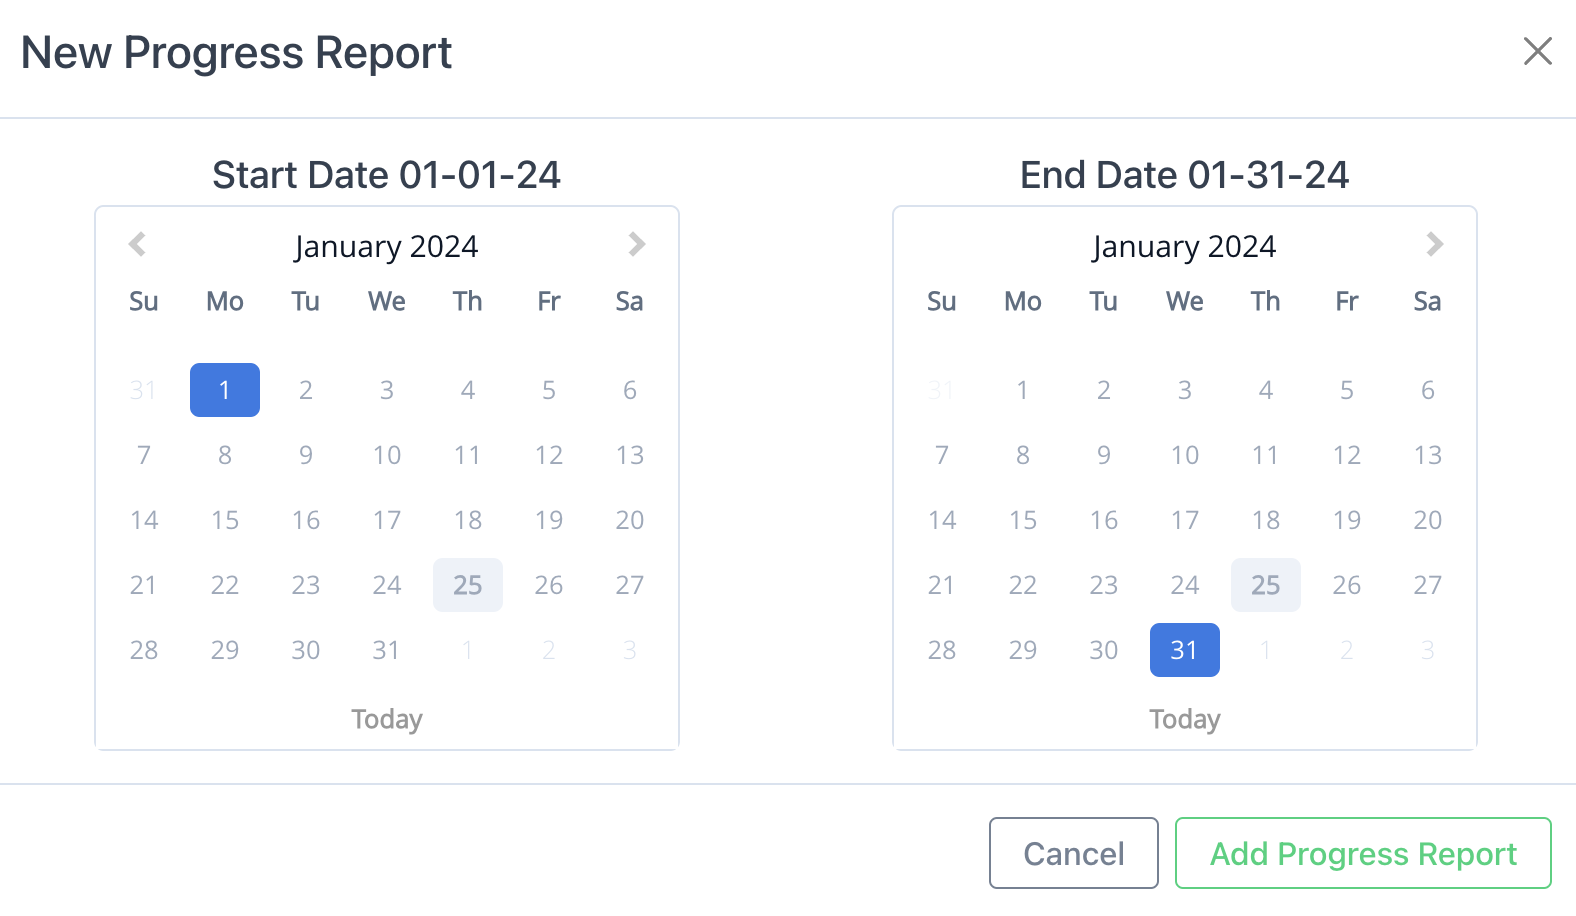Open January 2024 header of End Date calendar
The height and width of the screenshot is (916, 1576).
pyautogui.click(x=1185, y=246)
